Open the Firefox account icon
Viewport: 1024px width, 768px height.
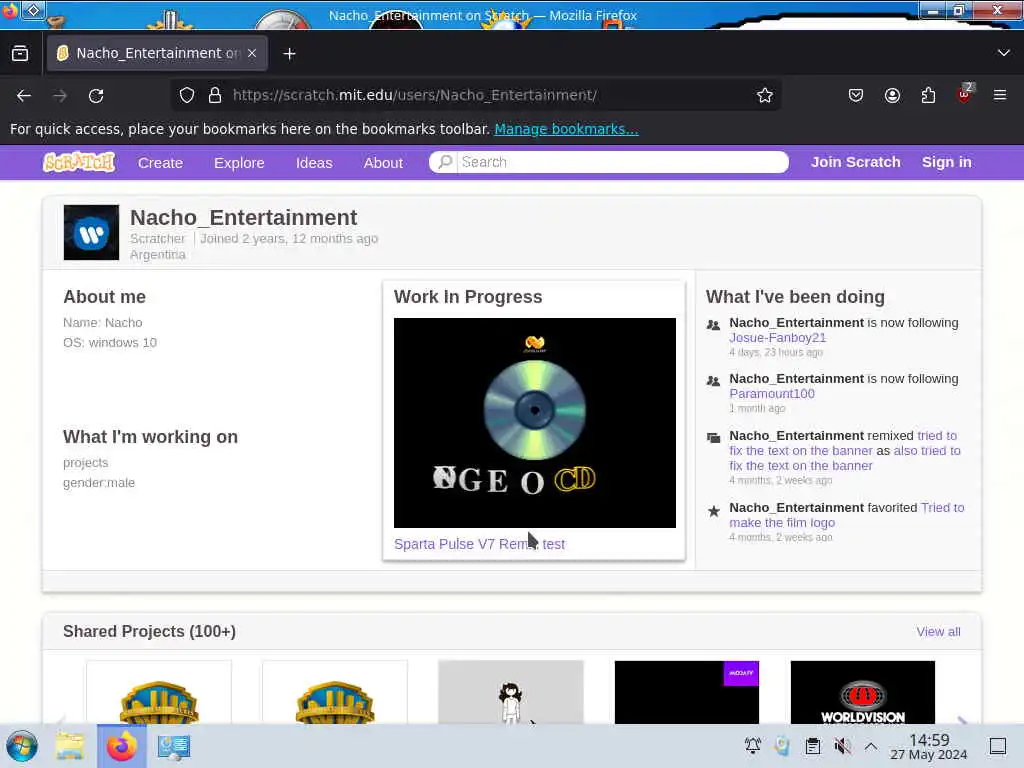[x=892, y=95]
